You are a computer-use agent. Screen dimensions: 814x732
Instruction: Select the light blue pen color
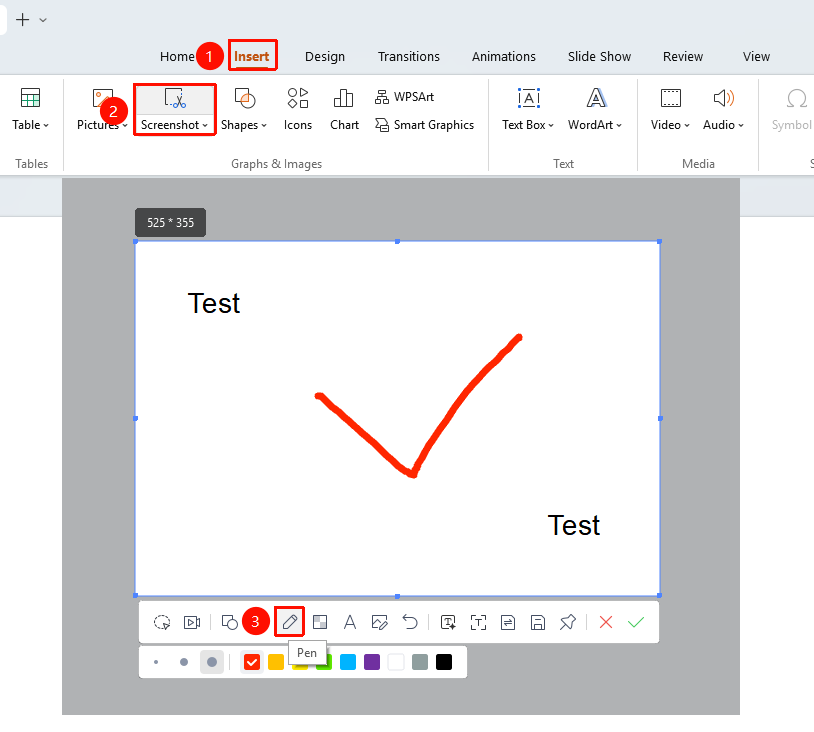point(348,662)
